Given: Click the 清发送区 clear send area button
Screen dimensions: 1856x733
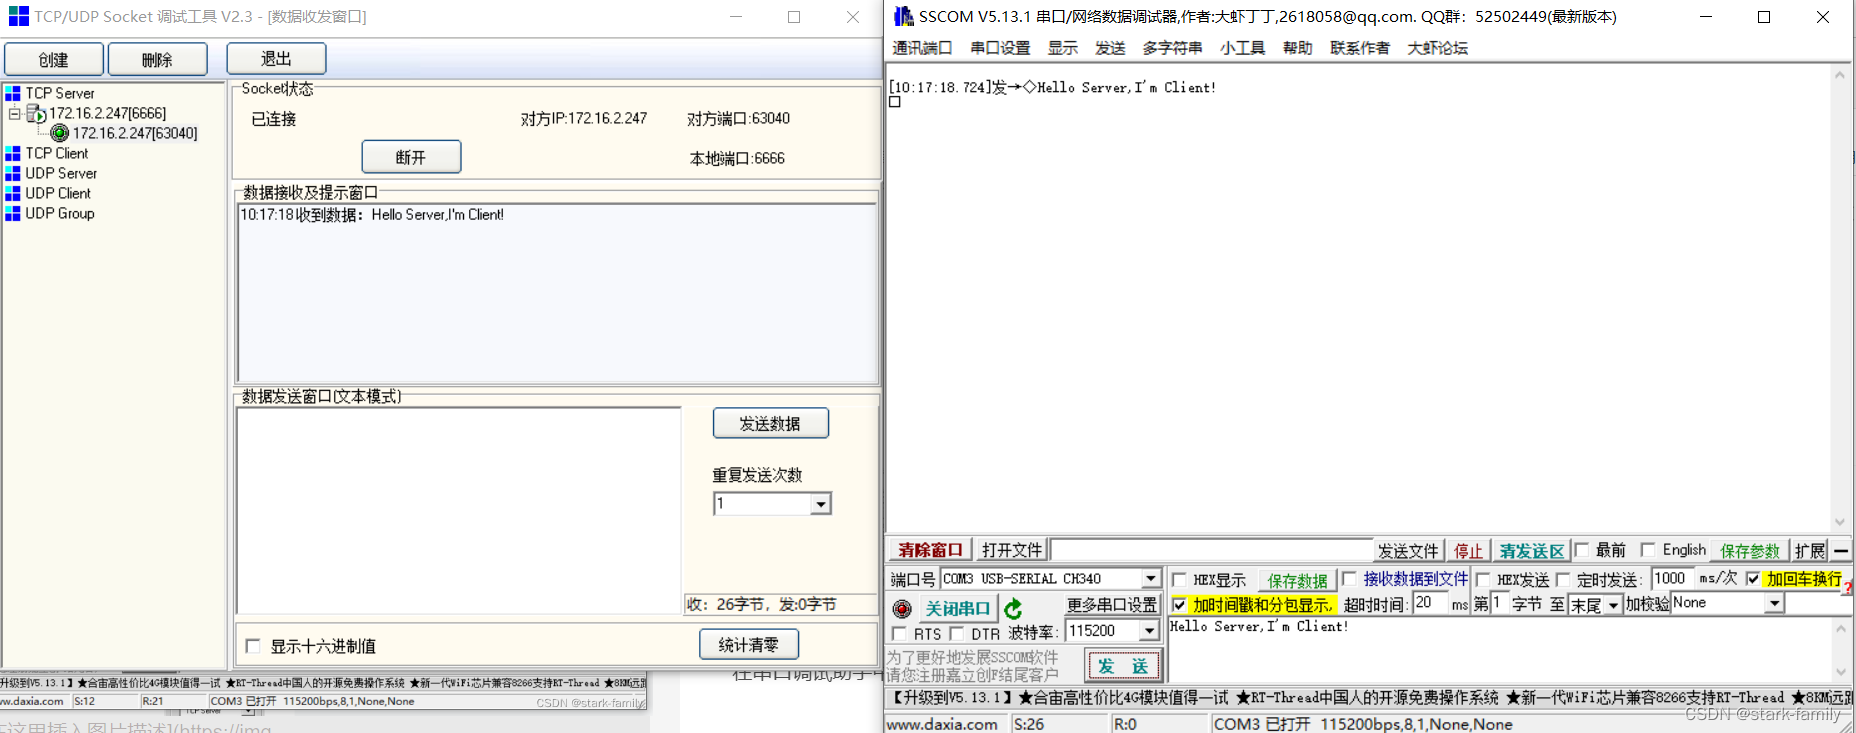Looking at the screenshot, I should tap(1531, 551).
